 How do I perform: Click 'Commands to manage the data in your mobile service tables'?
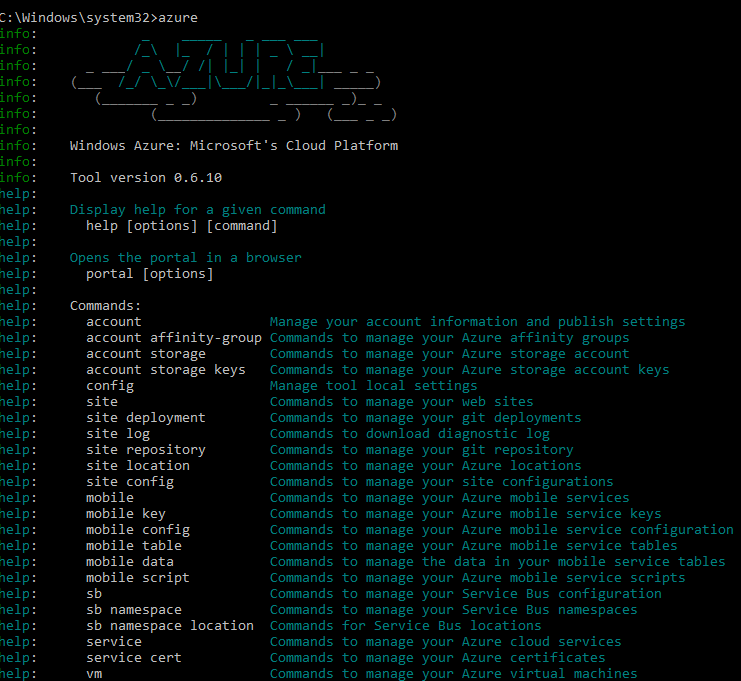click(x=497, y=562)
